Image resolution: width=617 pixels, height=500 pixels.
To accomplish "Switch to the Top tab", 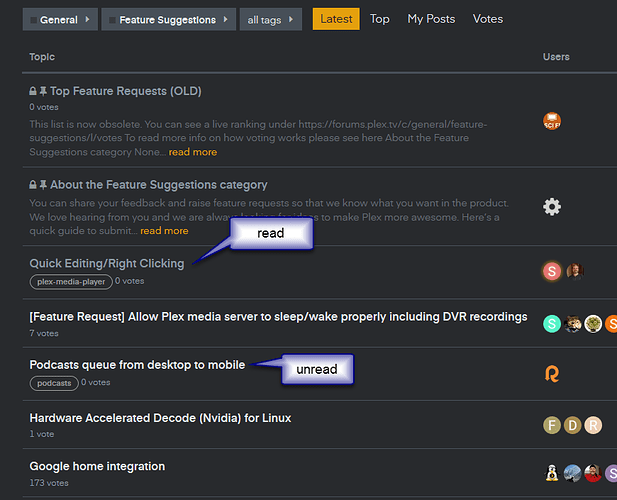I will tap(379, 19).
